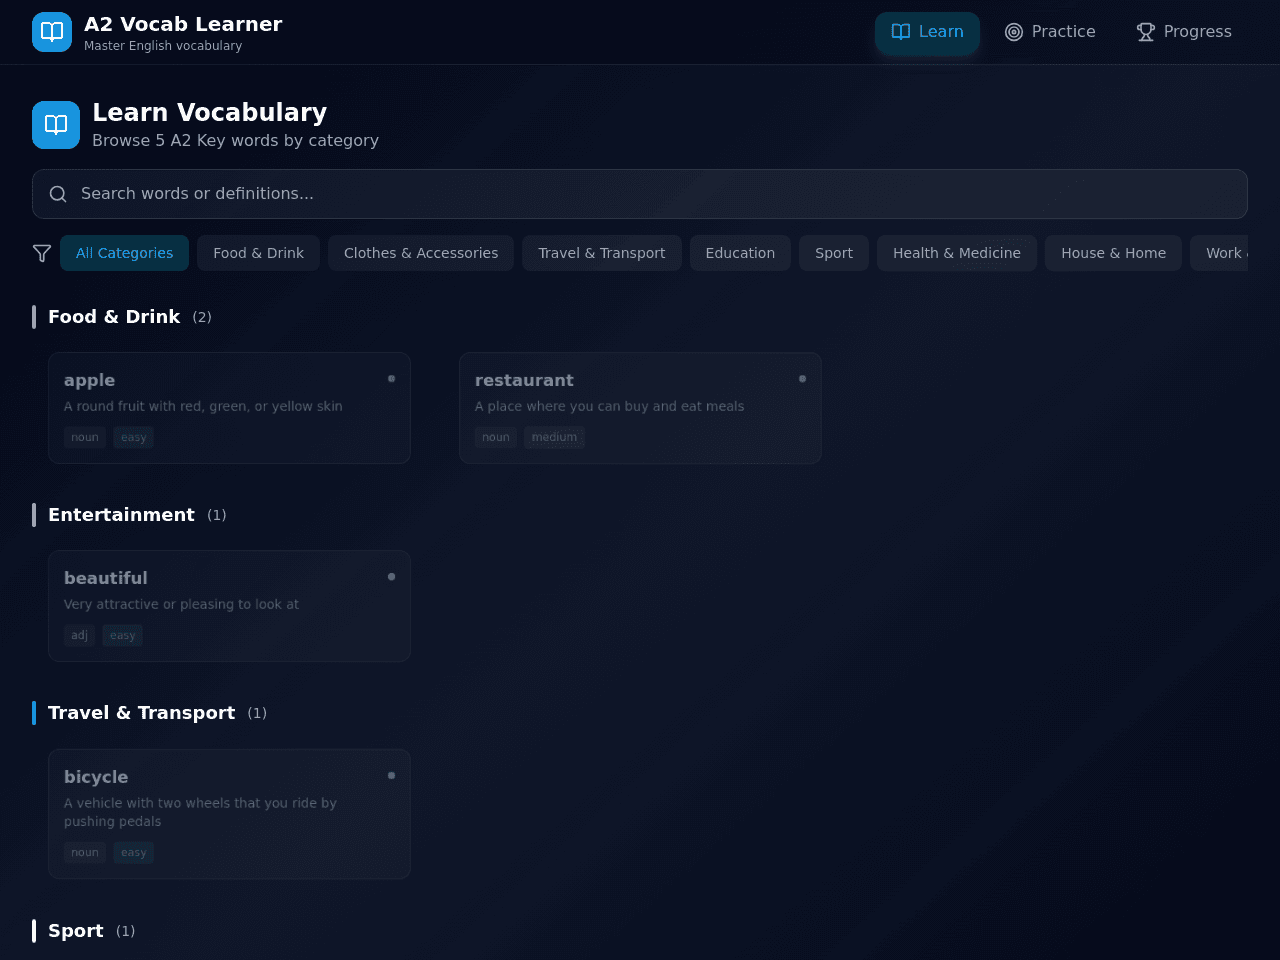Click the A2 Vocab Learner book logo
This screenshot has height=960, width=1280.
[x=52, y=32]
